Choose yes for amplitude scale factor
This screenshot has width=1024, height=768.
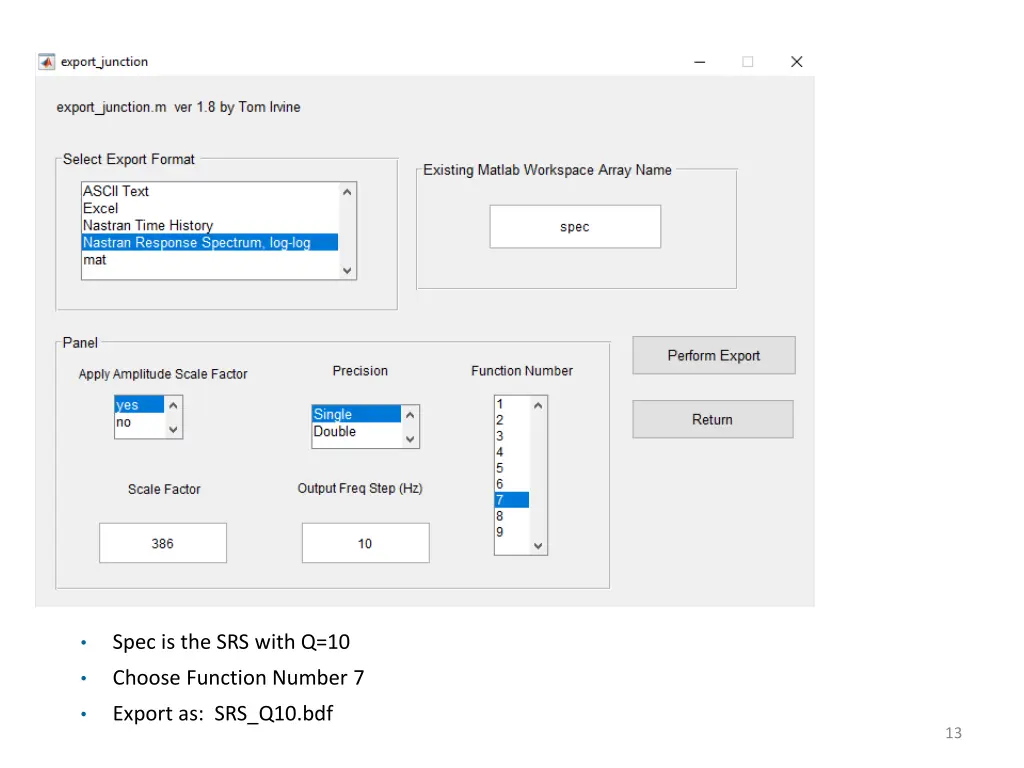coord(139,405)
